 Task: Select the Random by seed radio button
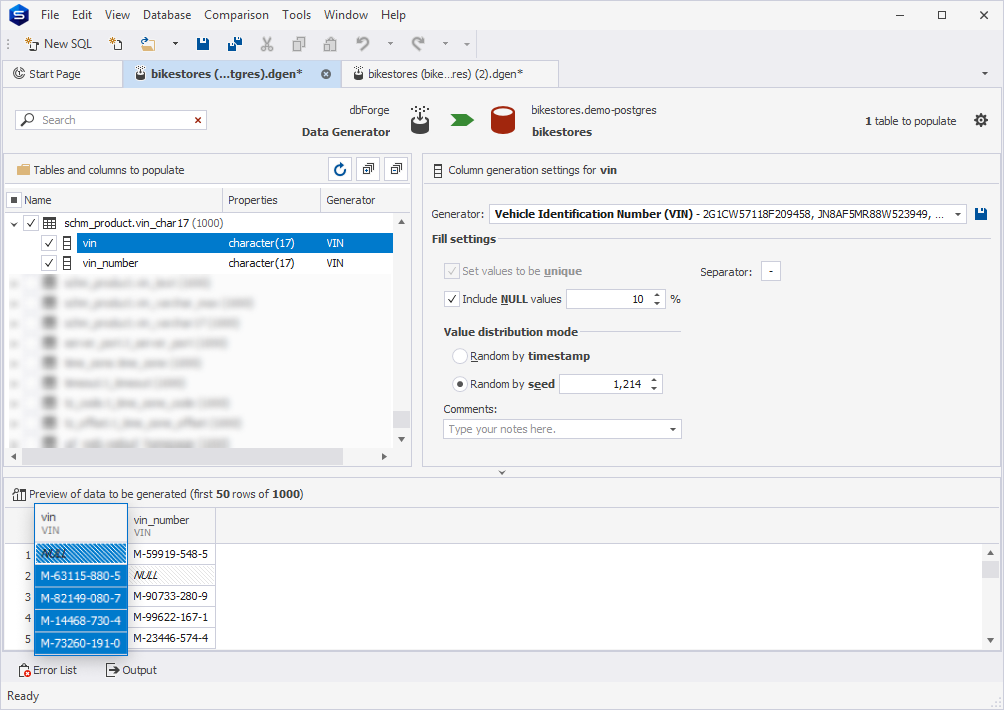point(460,384)
